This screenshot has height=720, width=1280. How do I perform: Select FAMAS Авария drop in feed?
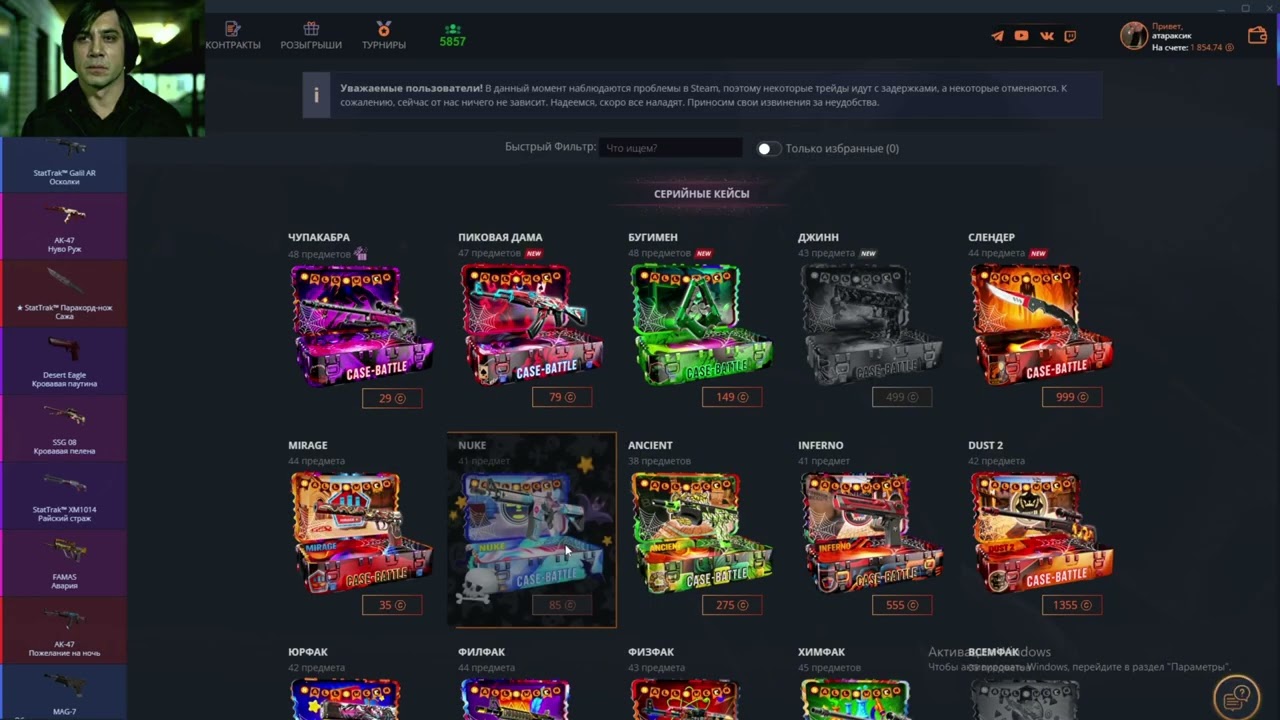[x=64, y=562]
